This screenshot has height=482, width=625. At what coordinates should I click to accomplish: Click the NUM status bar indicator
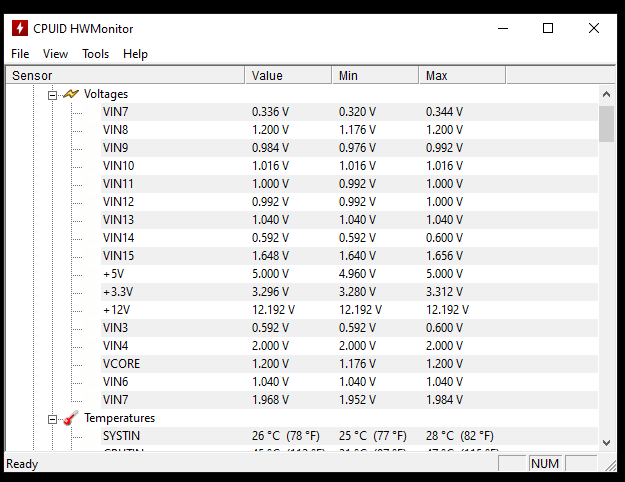click(x=544, y=464)
